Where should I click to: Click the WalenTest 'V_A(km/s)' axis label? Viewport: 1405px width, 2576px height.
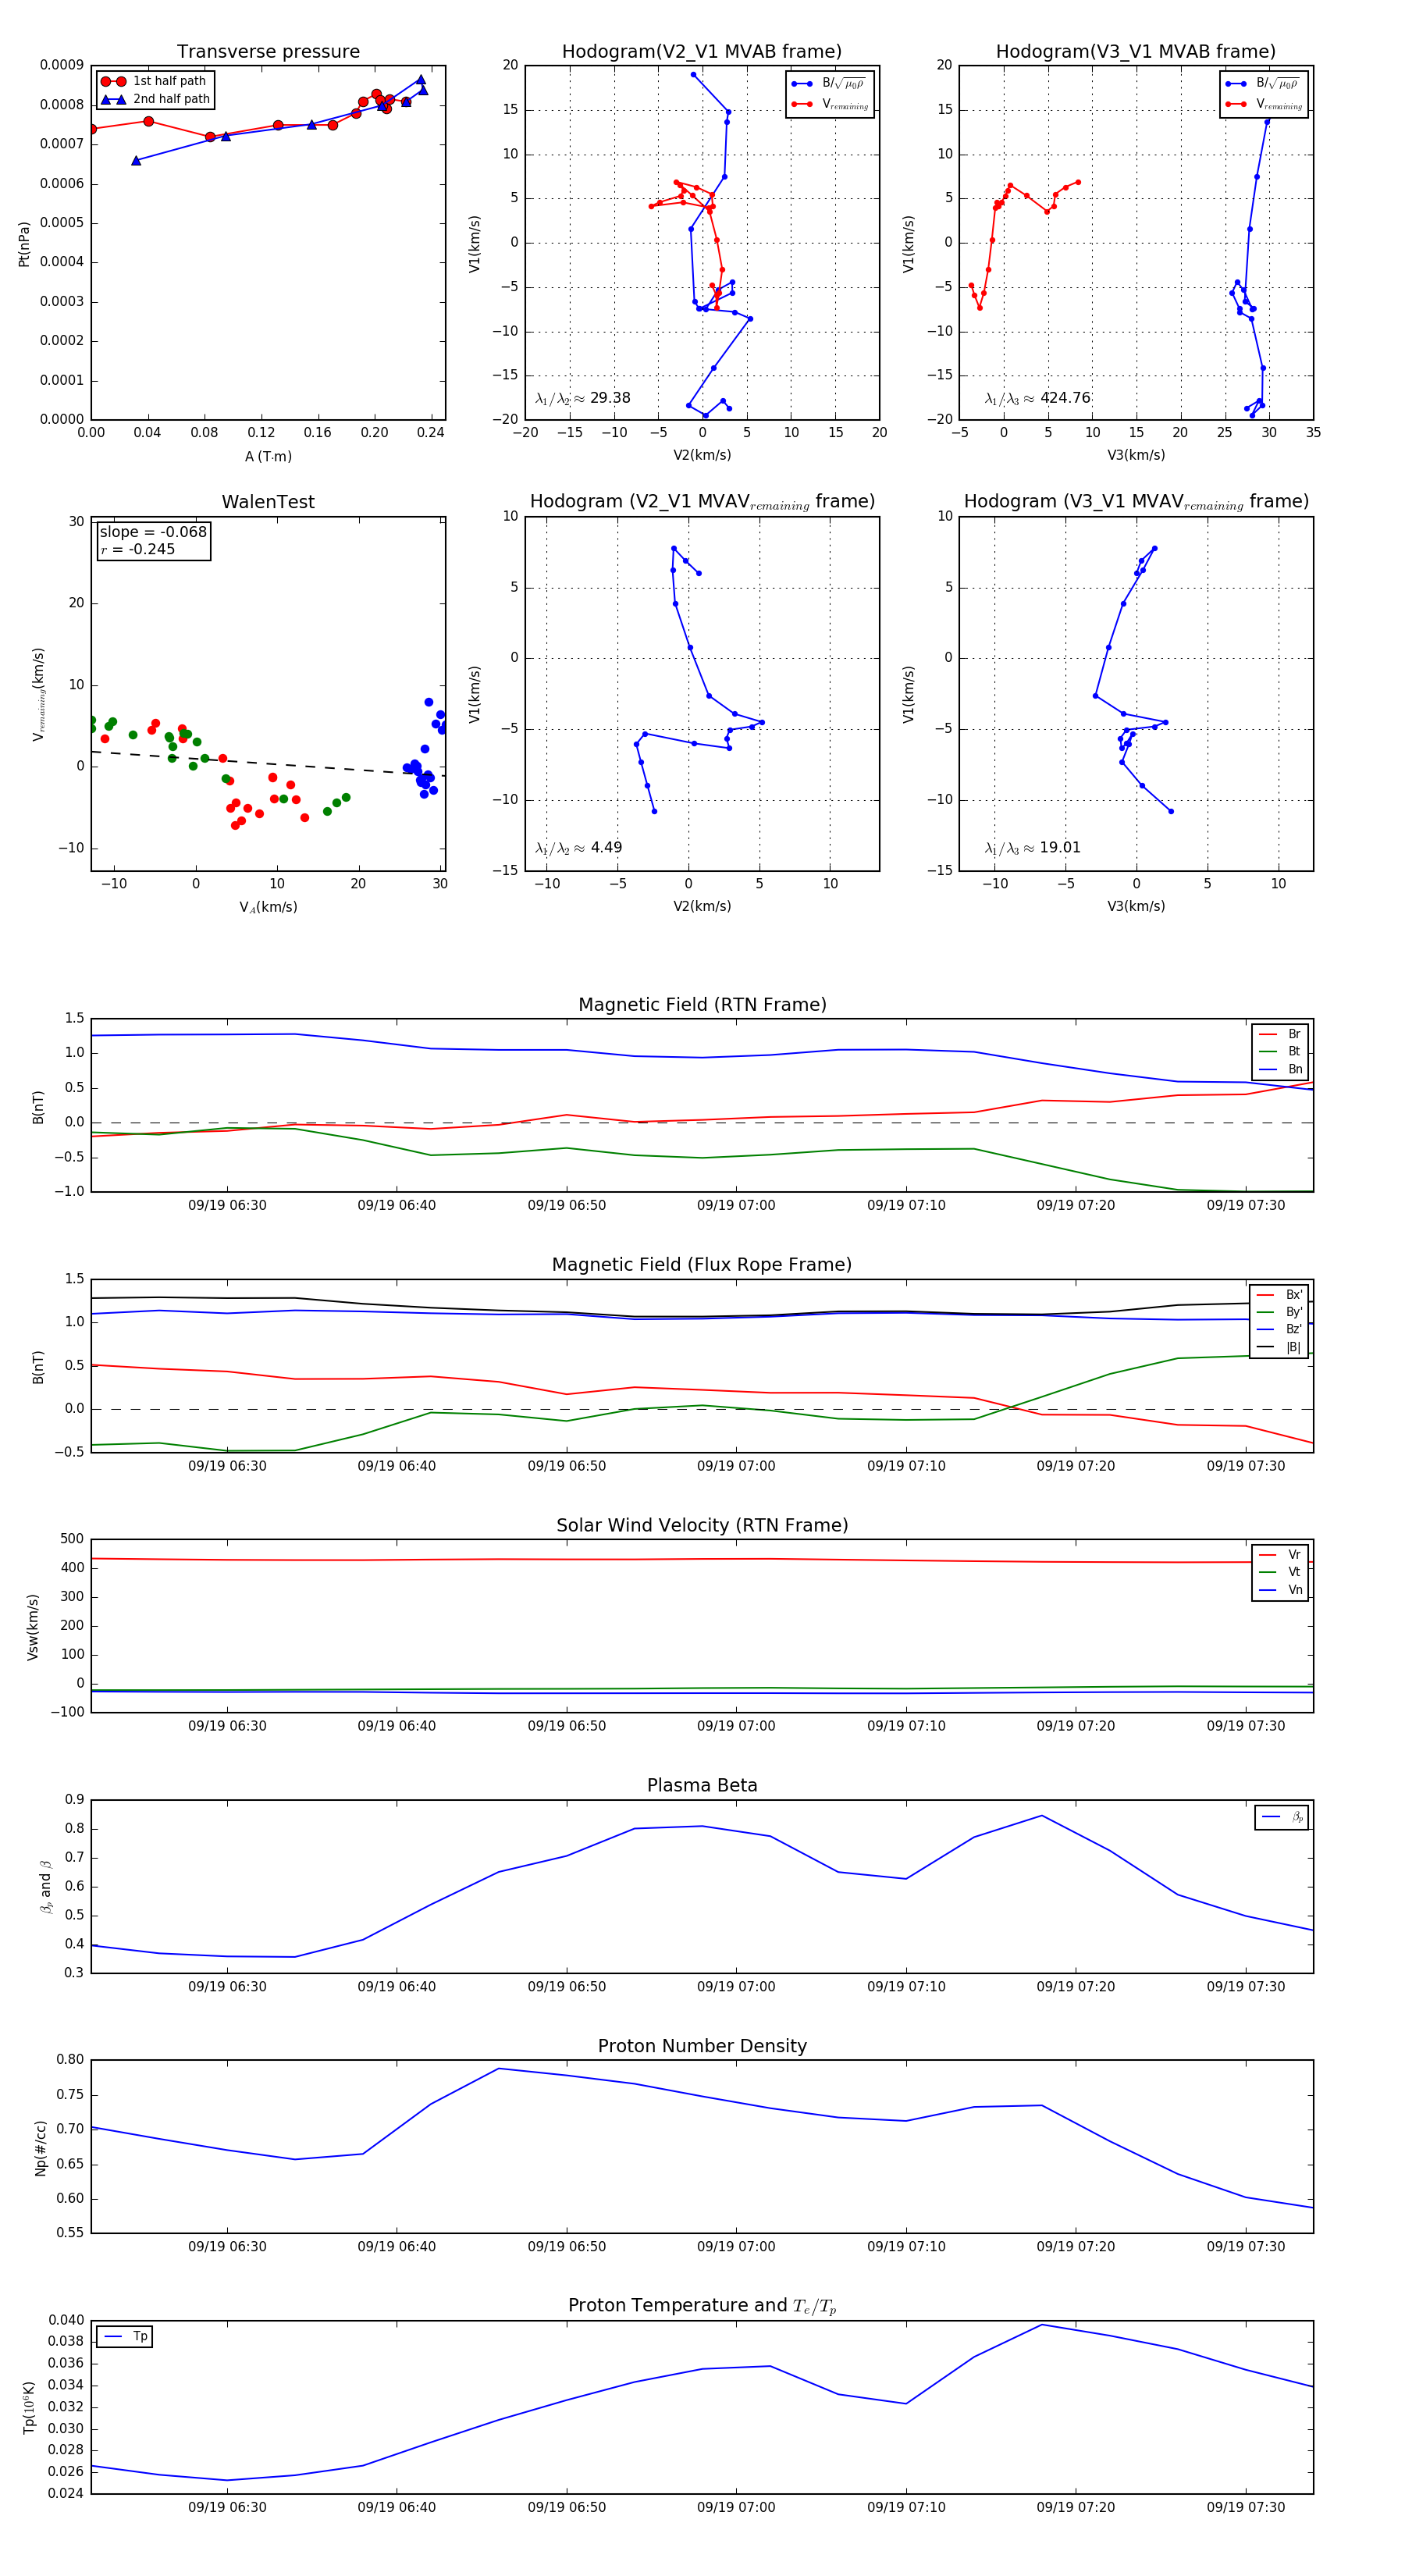pos(268,907)
